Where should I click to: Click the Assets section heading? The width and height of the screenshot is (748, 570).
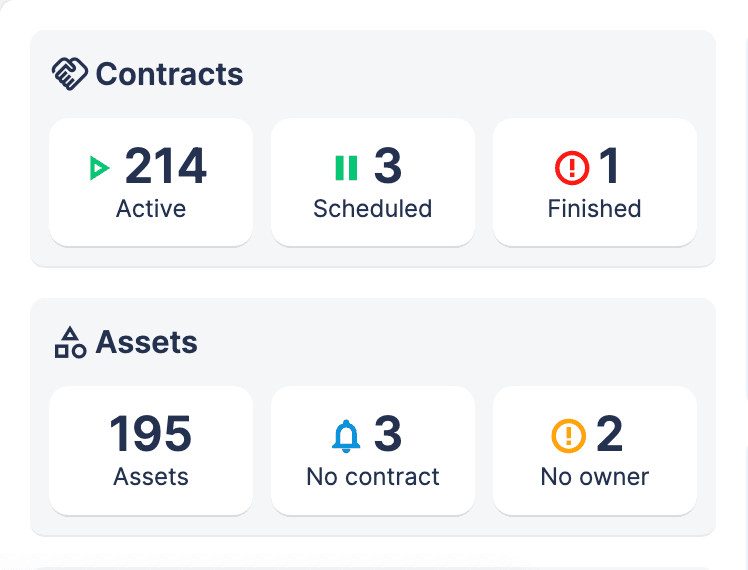[x=147, y=343]
